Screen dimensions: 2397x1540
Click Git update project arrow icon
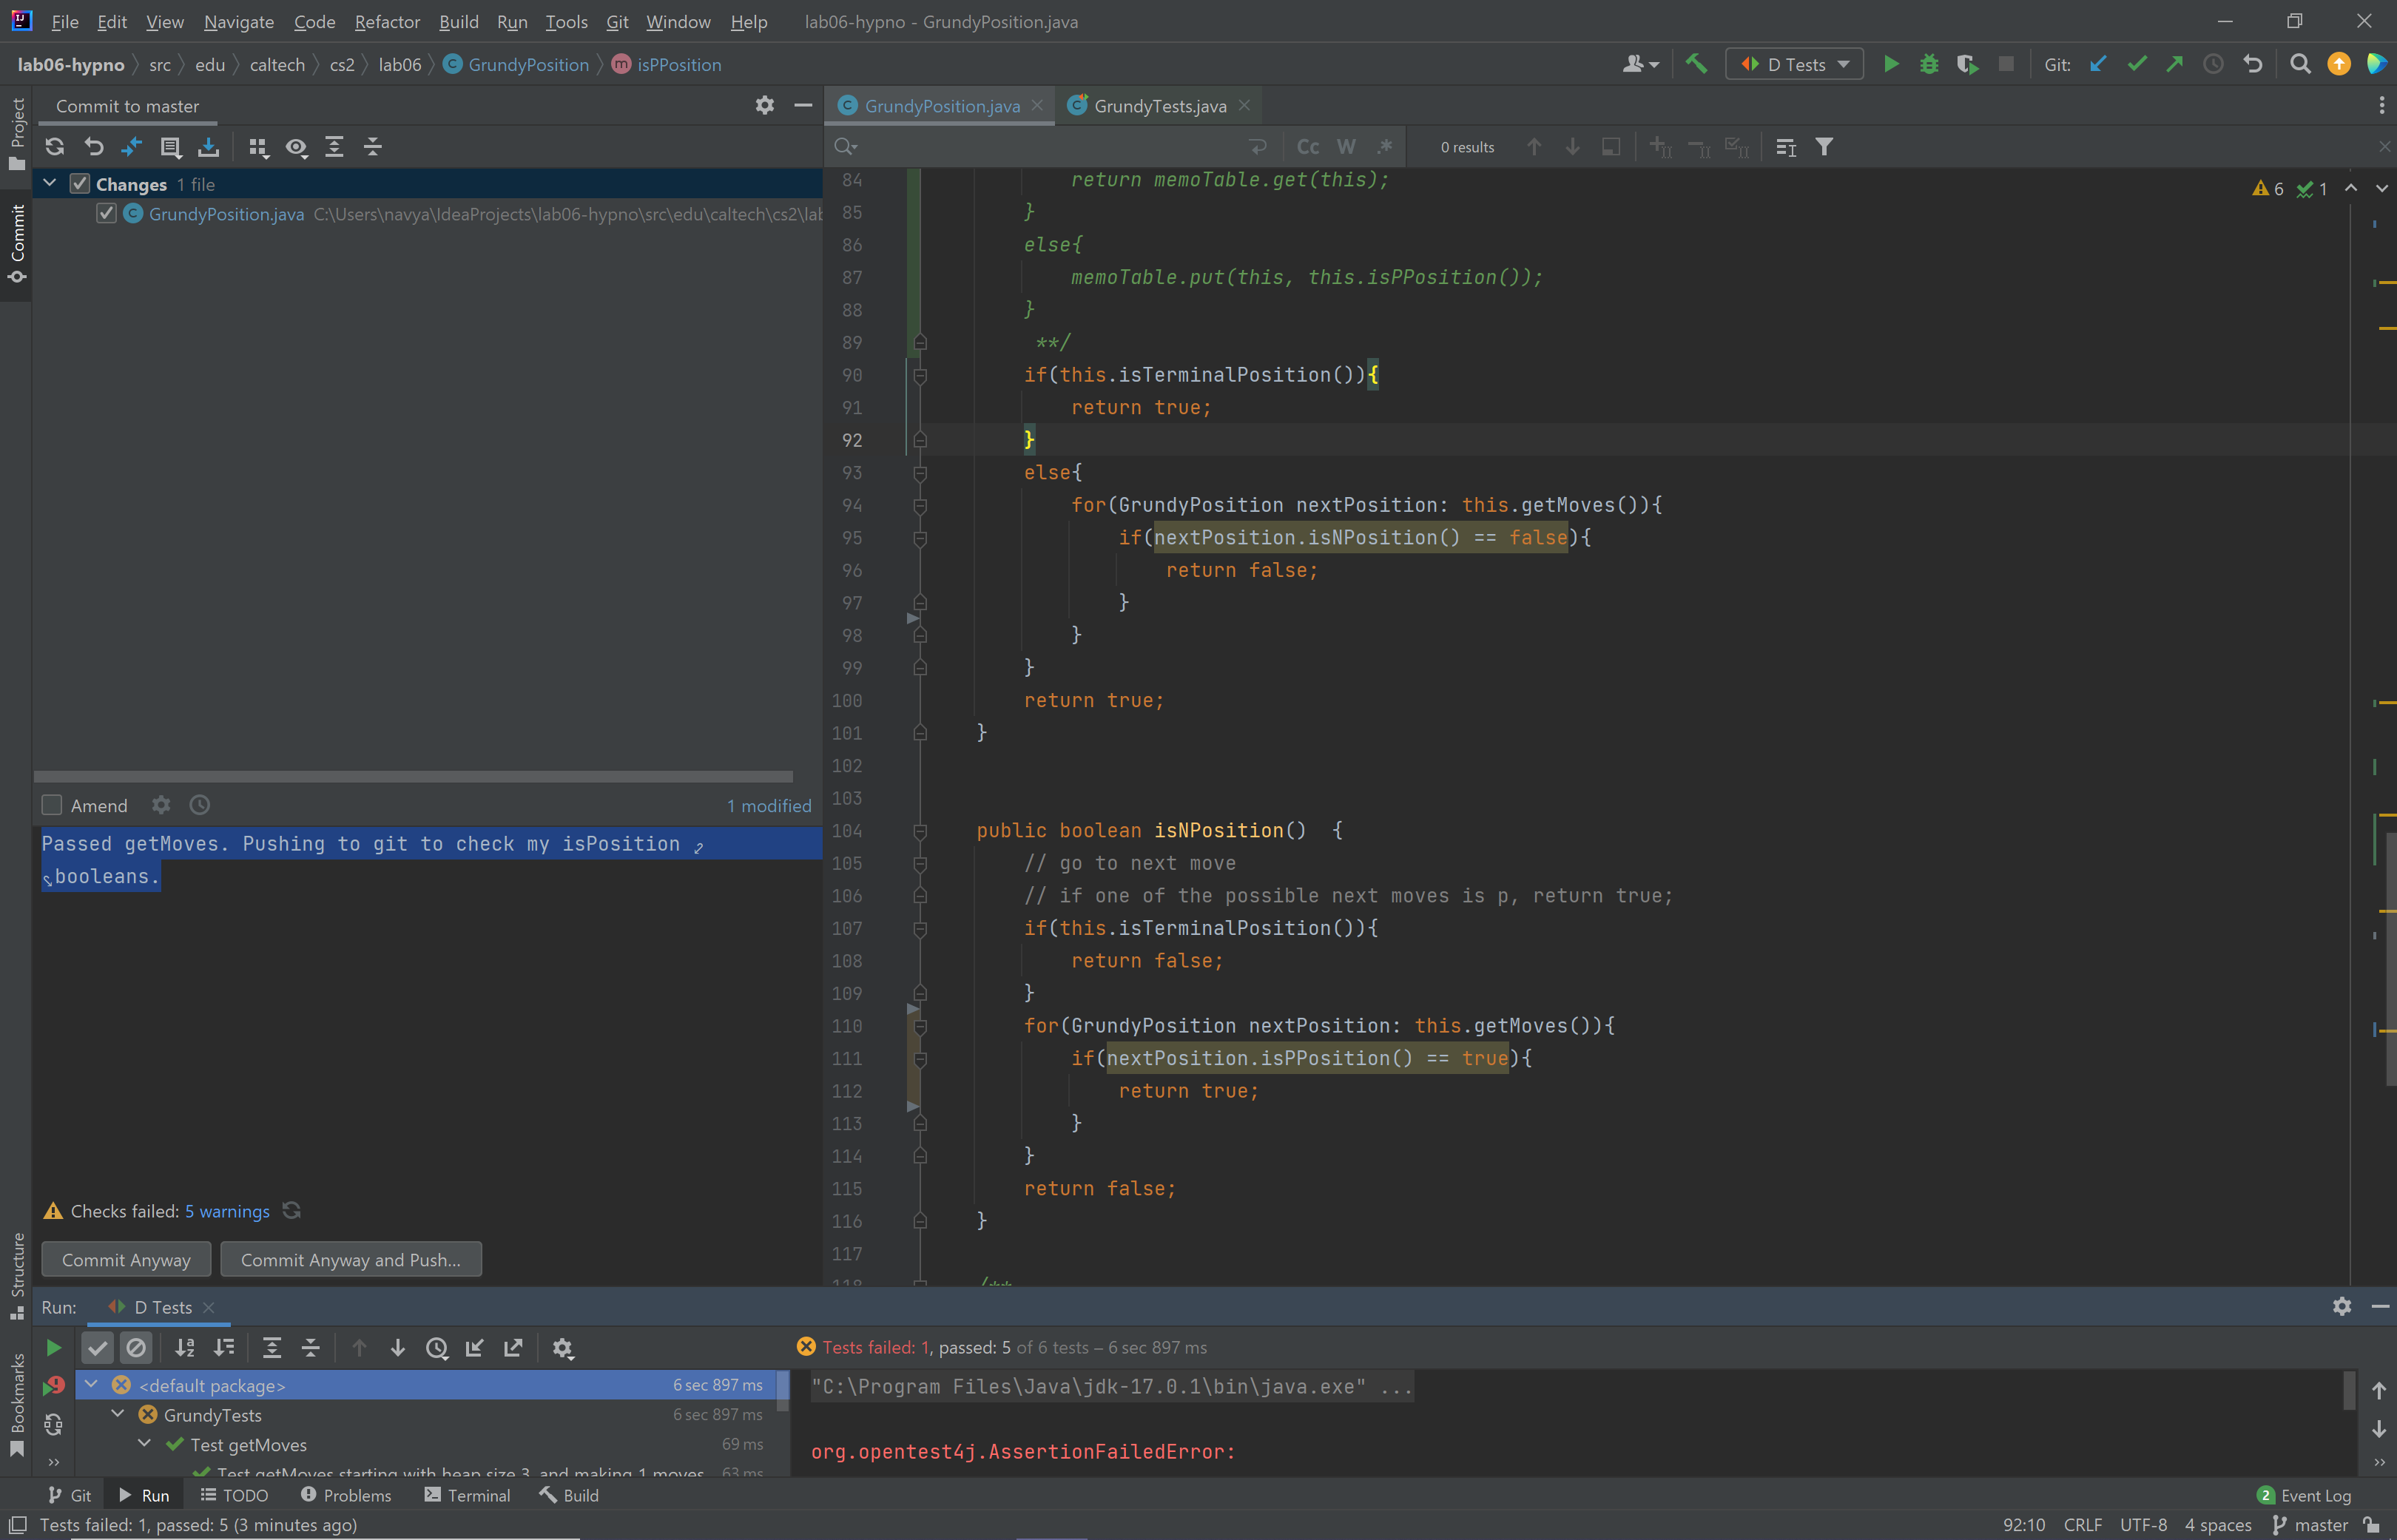point(2098,65)
